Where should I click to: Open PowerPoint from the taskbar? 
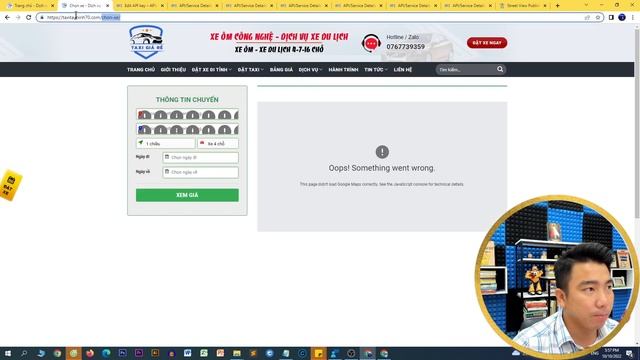pyautogui.click(x=220, y=353)
